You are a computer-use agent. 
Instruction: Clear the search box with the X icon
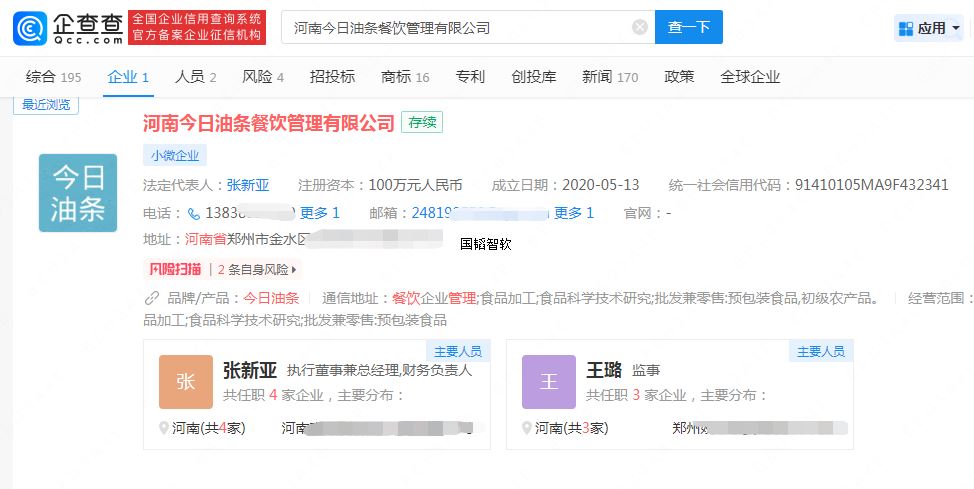pyautogui.click(x=640, y=27)
